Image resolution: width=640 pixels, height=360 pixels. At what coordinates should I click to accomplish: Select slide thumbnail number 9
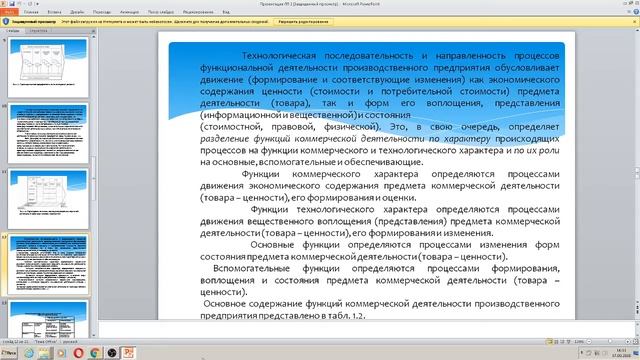(x=48, y=68)
